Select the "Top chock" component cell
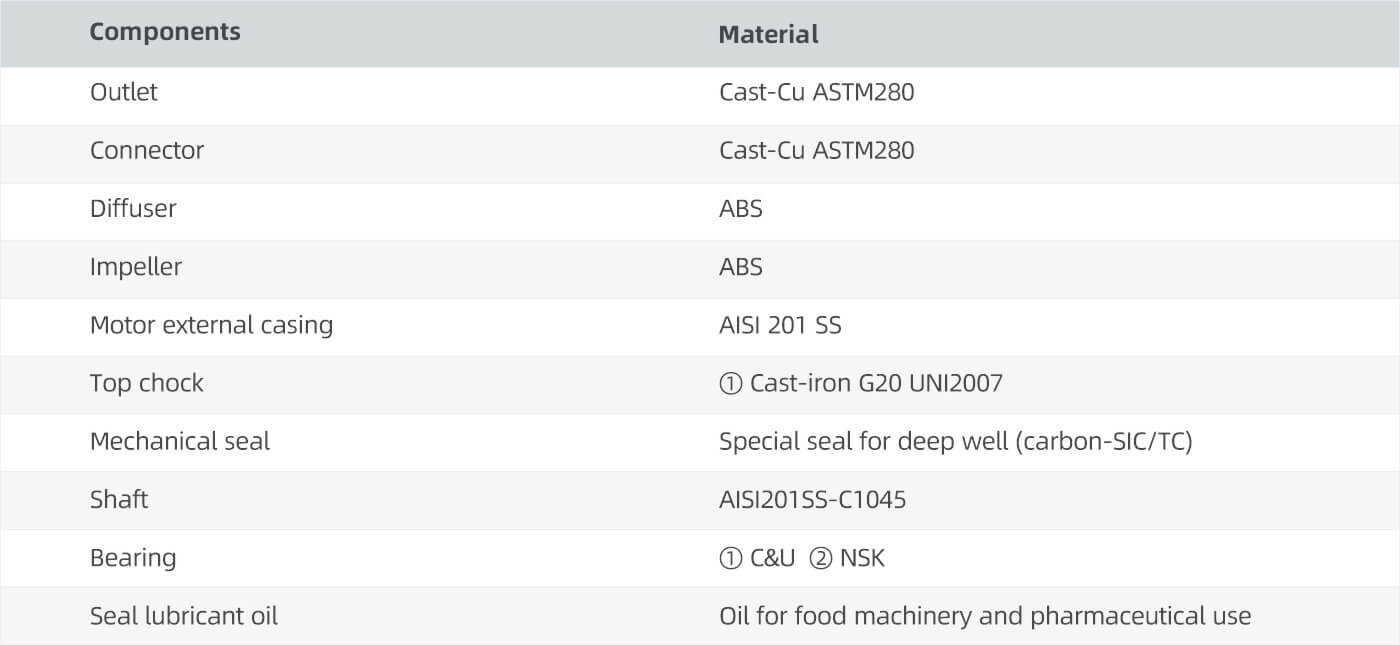This screenshot has height=645, width=1400. [x=146, y=383]
